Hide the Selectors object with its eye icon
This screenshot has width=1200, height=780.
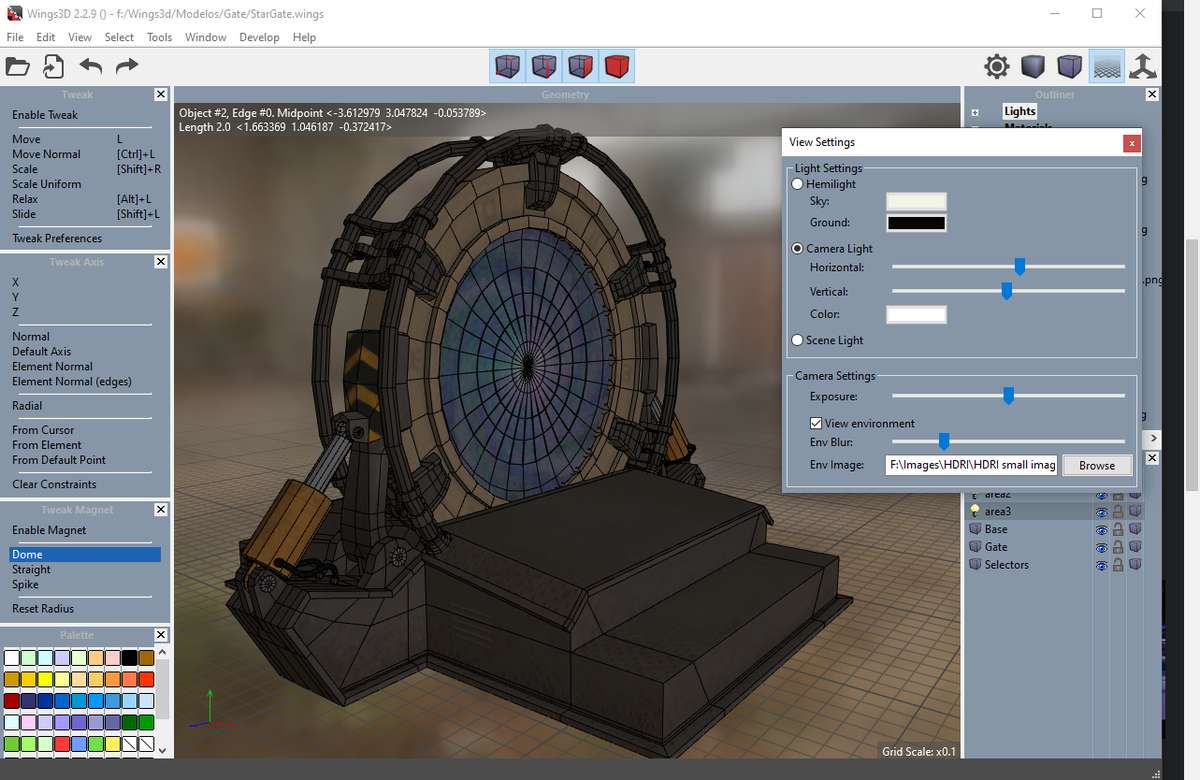(x=1102, y=565)
